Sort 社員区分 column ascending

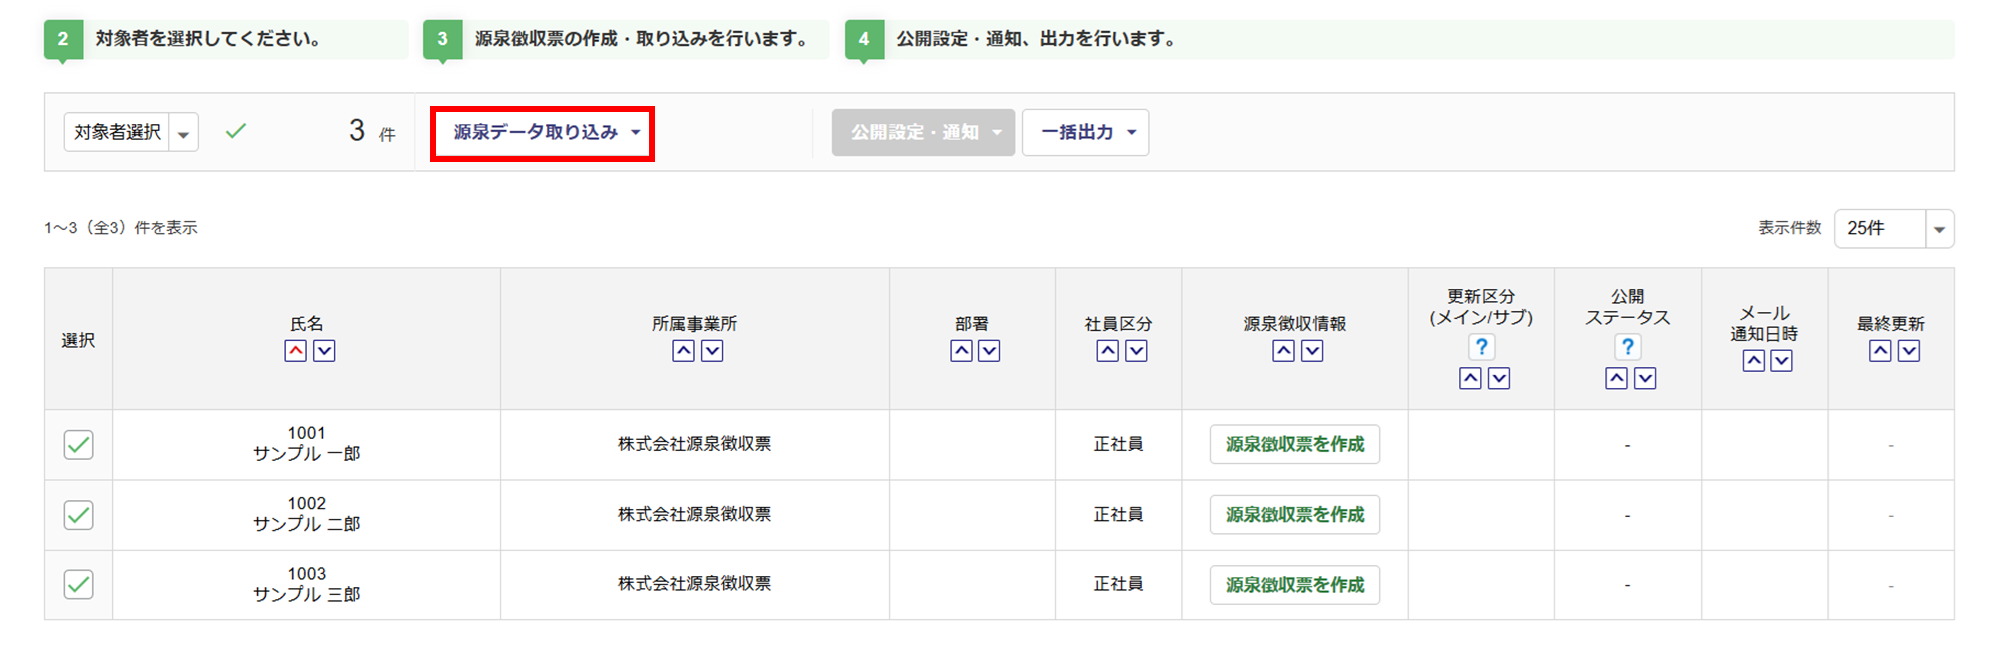tap(1107, 351)
